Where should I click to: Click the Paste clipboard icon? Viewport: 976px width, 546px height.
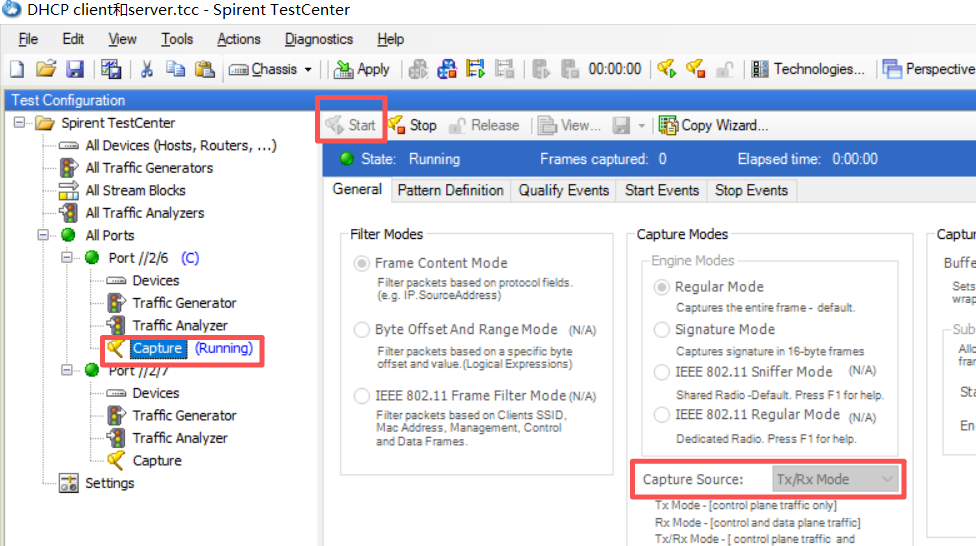(x=205, y=69)
